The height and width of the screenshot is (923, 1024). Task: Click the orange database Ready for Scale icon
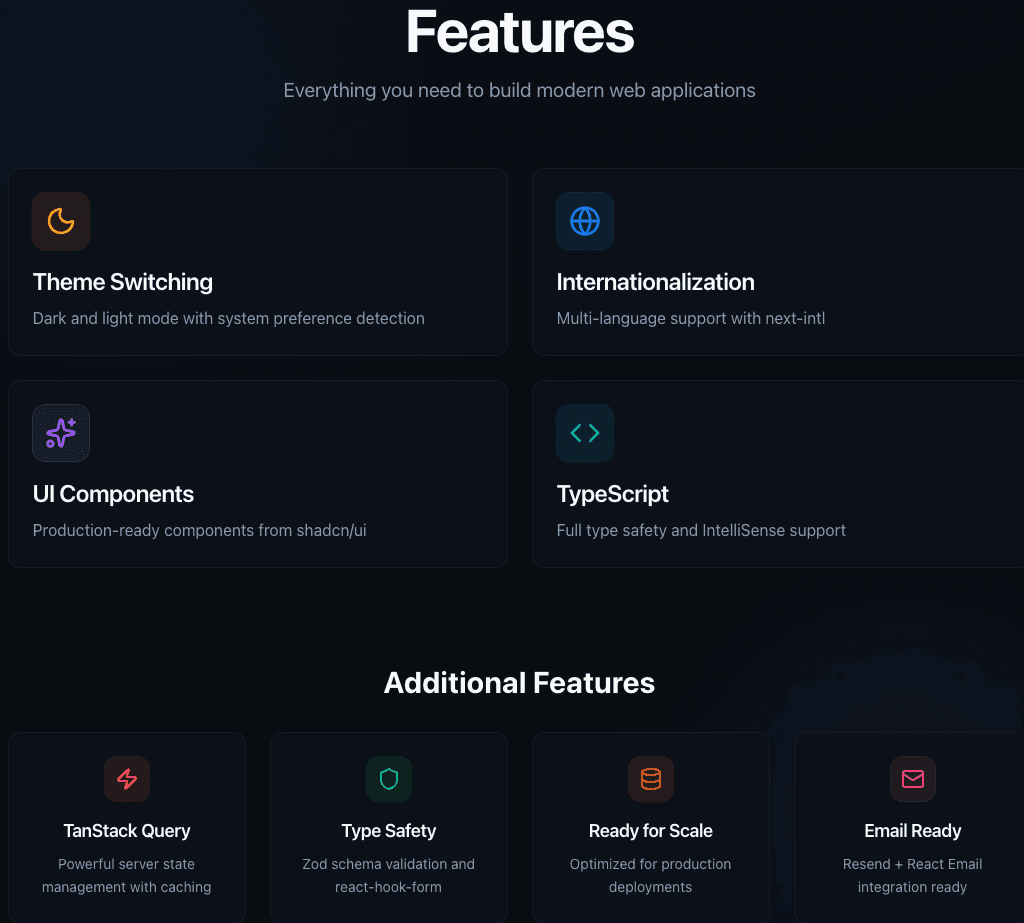click(651, 779)
